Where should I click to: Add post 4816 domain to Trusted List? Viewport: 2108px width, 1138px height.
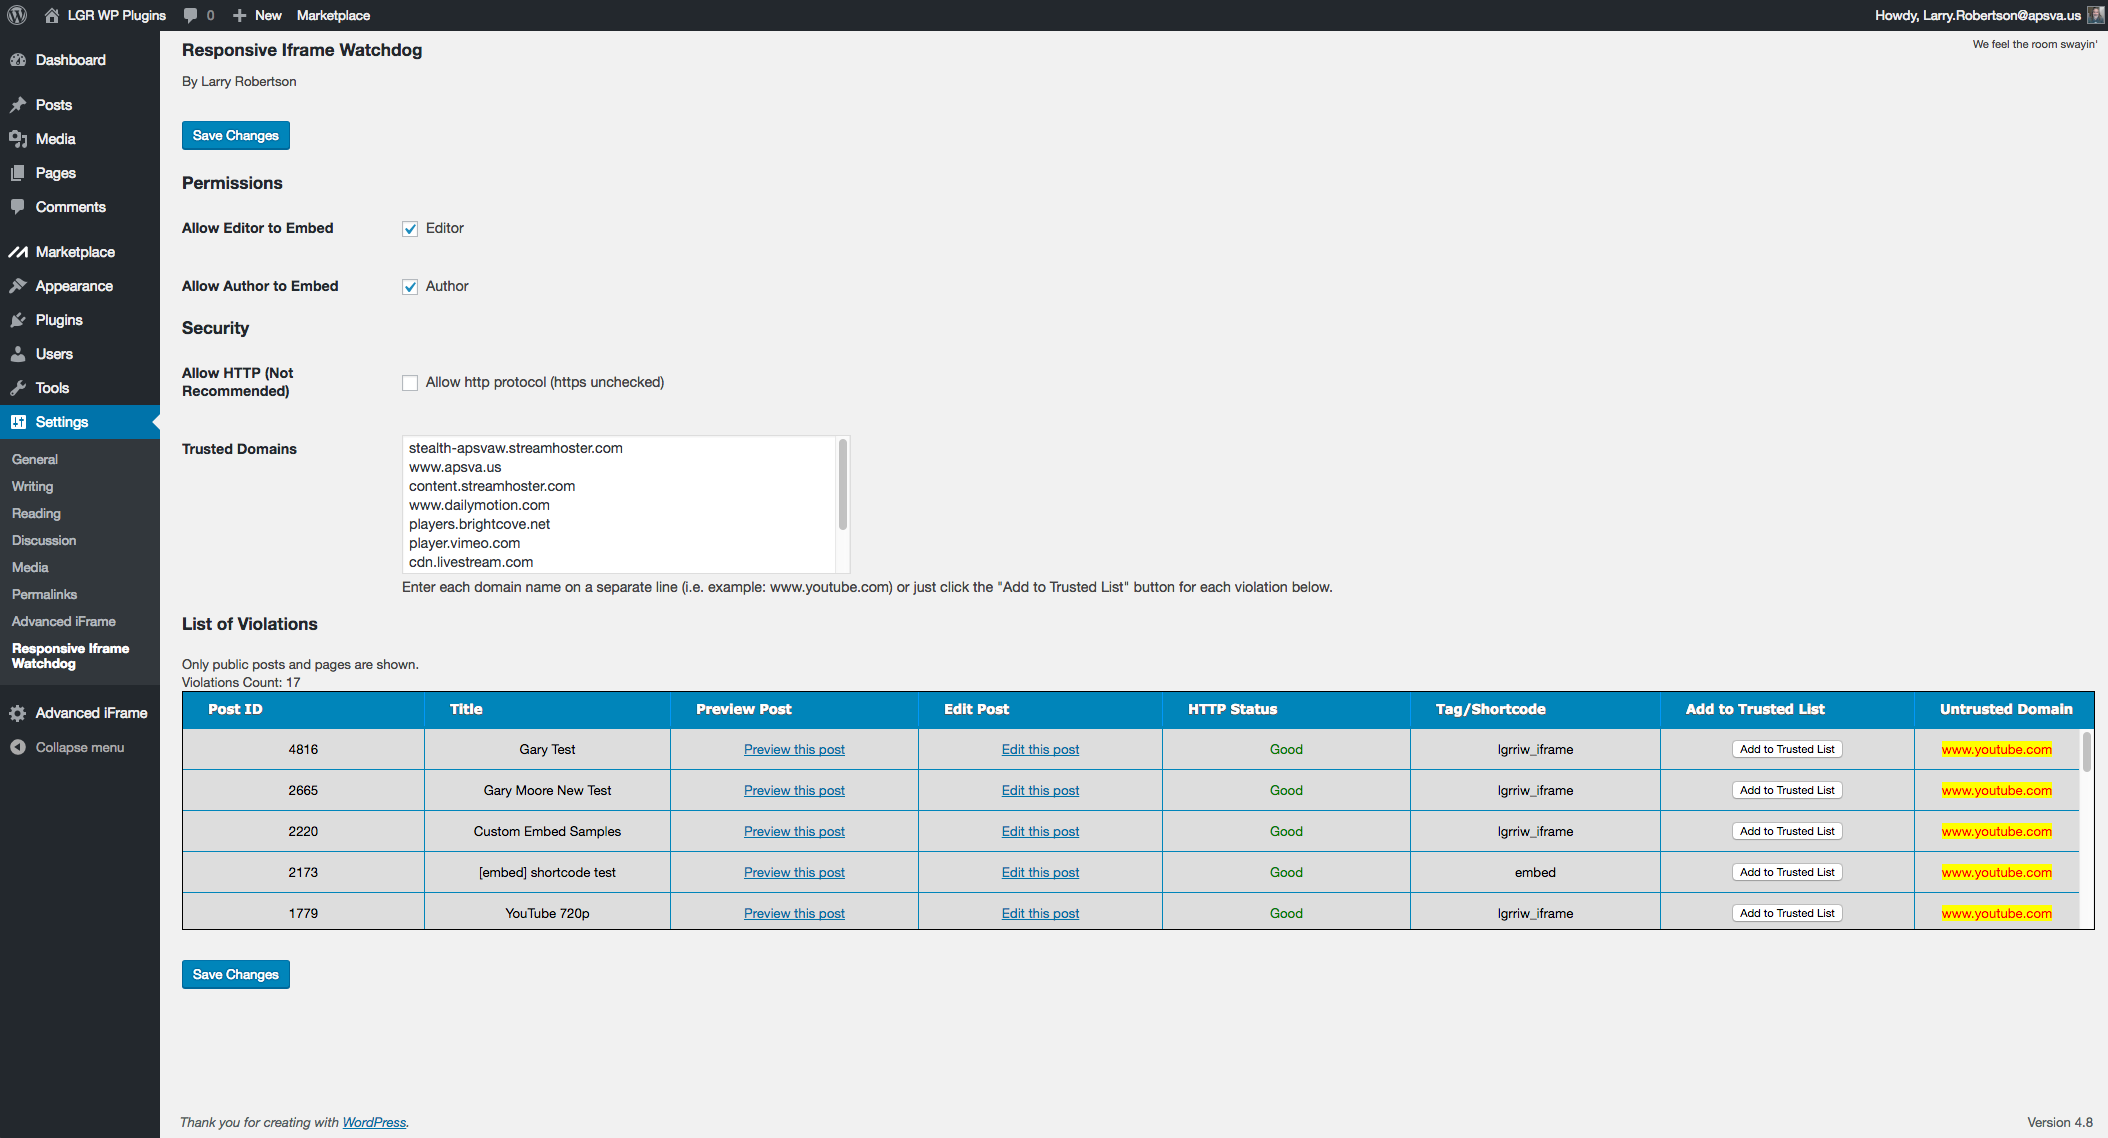click(1787, 749)
